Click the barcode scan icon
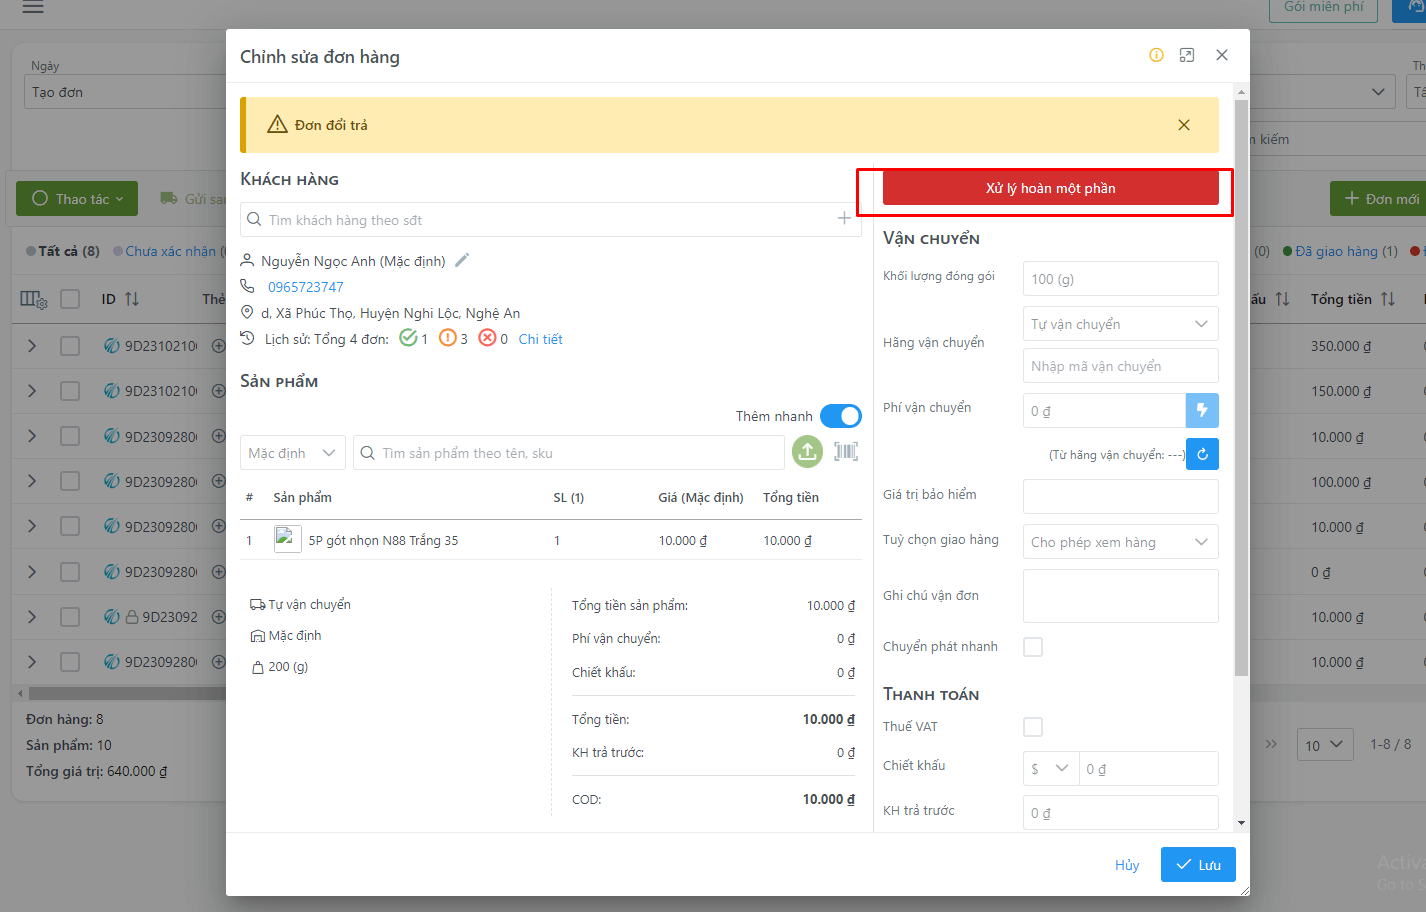 (846, 452)
